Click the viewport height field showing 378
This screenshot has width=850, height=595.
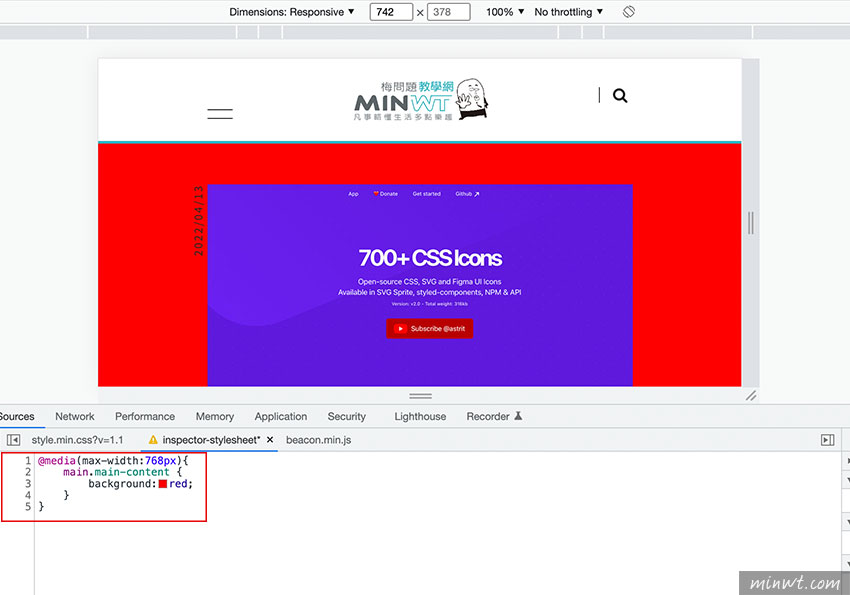click(448, 12)
